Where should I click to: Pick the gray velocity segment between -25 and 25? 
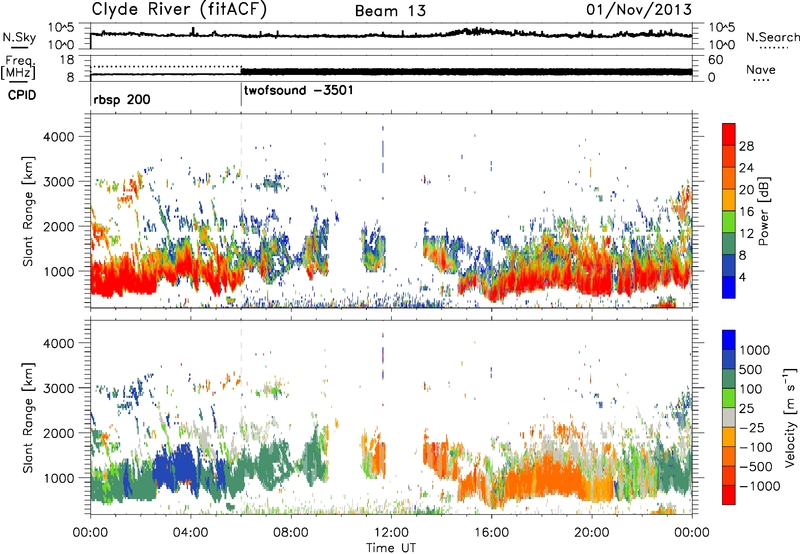729,417
